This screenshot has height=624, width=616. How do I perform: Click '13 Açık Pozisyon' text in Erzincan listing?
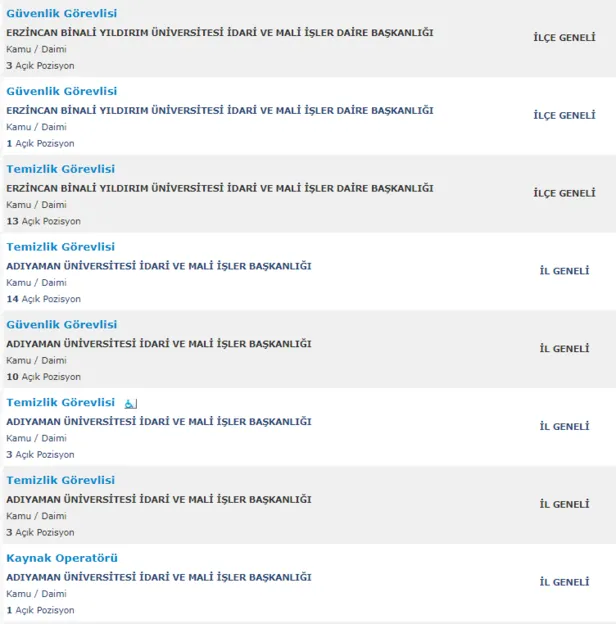43,221
